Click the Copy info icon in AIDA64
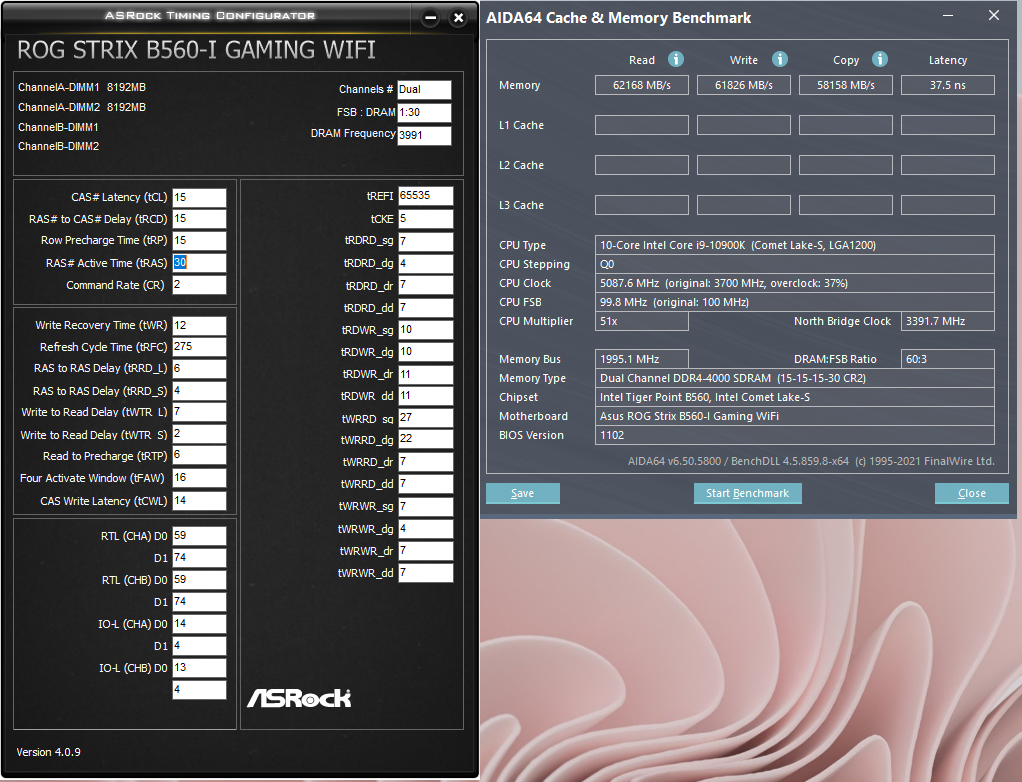Screen dimensions: 1022x782 point(879,59)
